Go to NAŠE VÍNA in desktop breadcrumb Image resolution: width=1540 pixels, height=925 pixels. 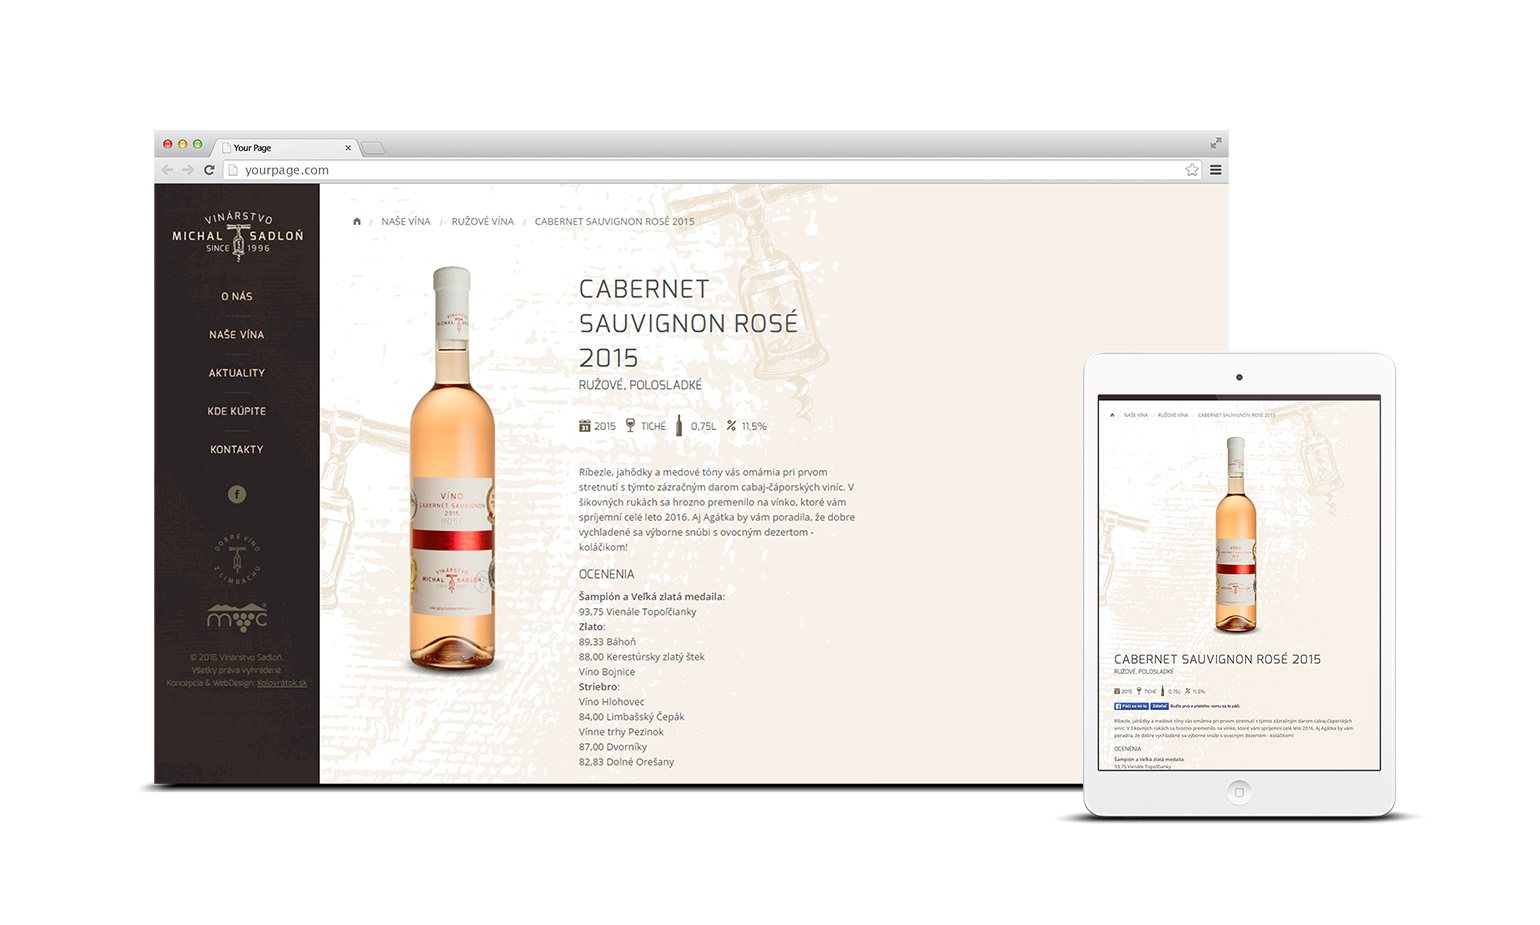pos(406,222)
